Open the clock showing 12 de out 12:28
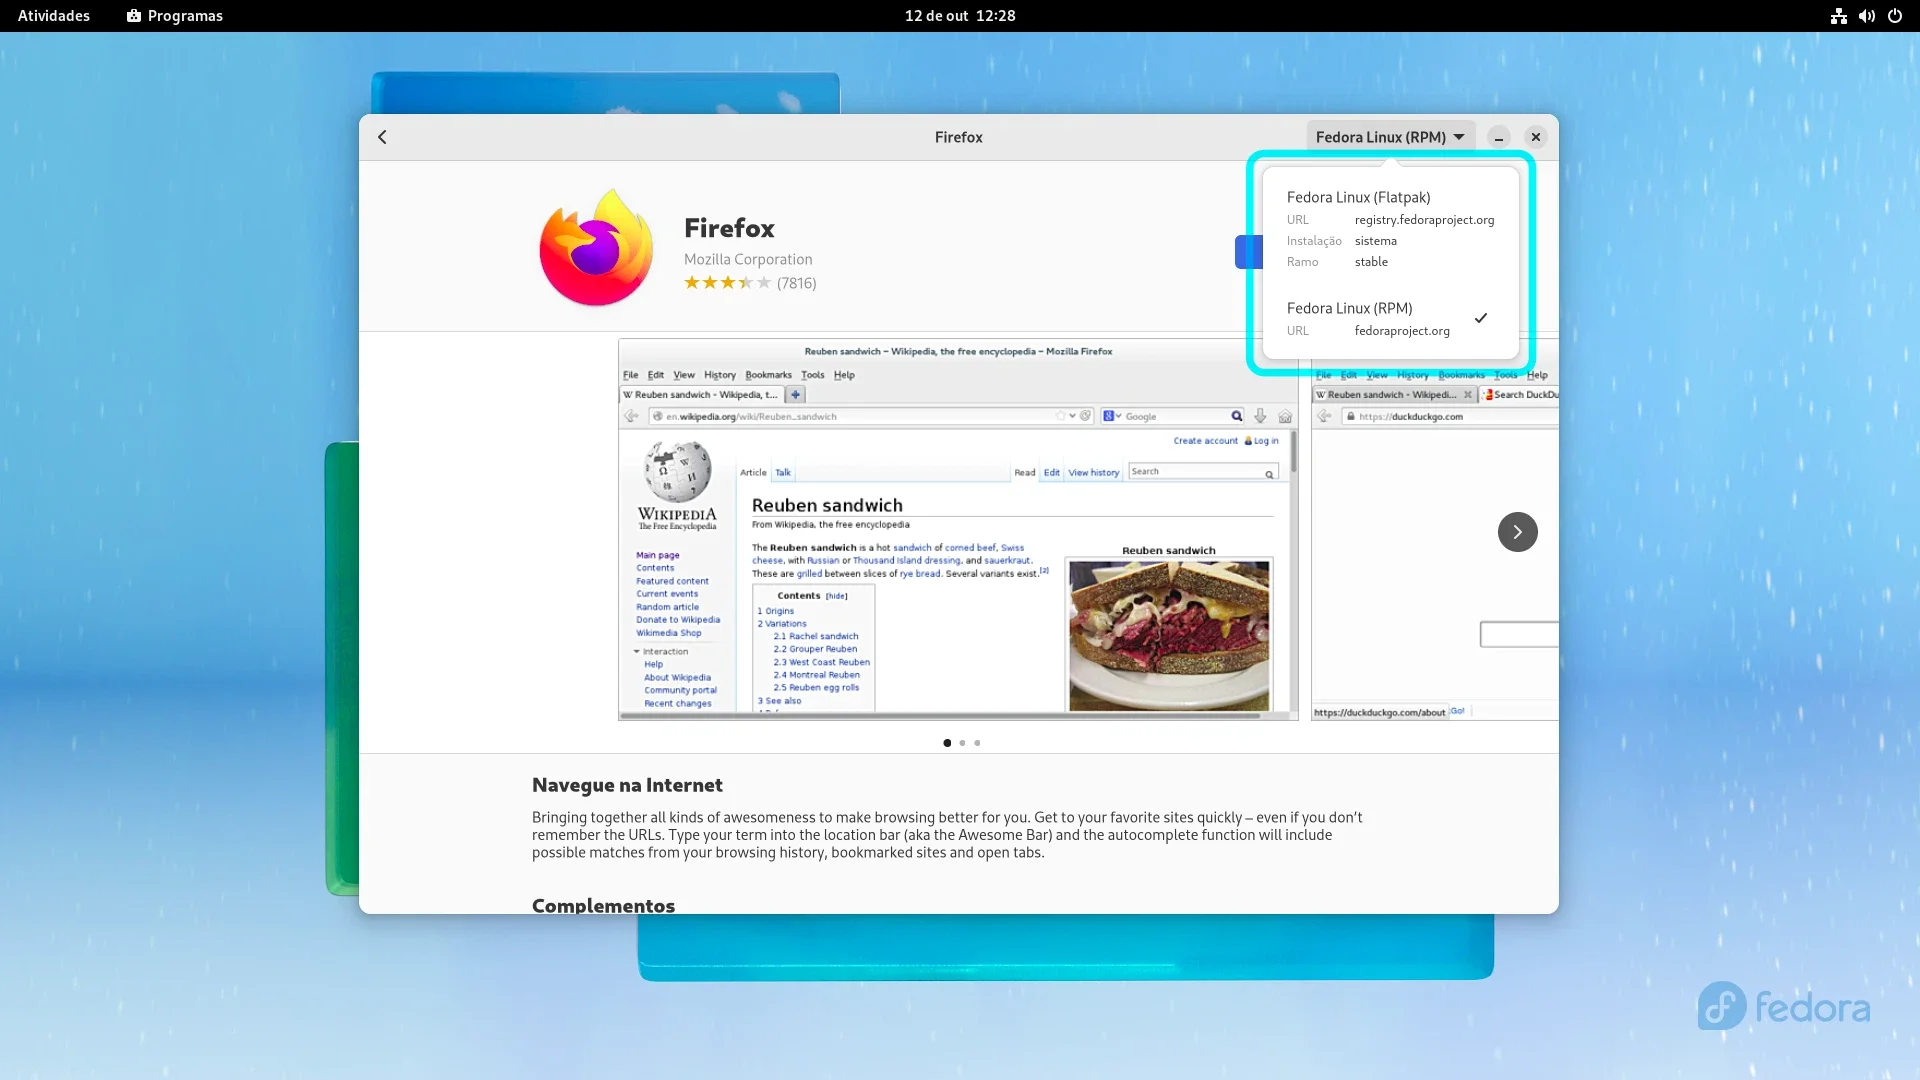Viewport: 1920px width, 1080px height. pos(960,16)
